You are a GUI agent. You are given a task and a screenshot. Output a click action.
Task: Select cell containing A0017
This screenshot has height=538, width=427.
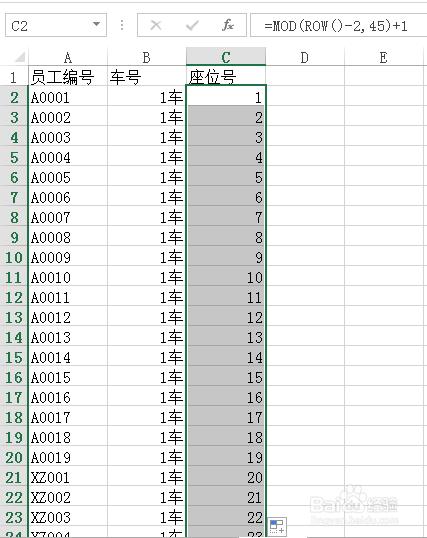pyautogui.click(x=68, y=417)
